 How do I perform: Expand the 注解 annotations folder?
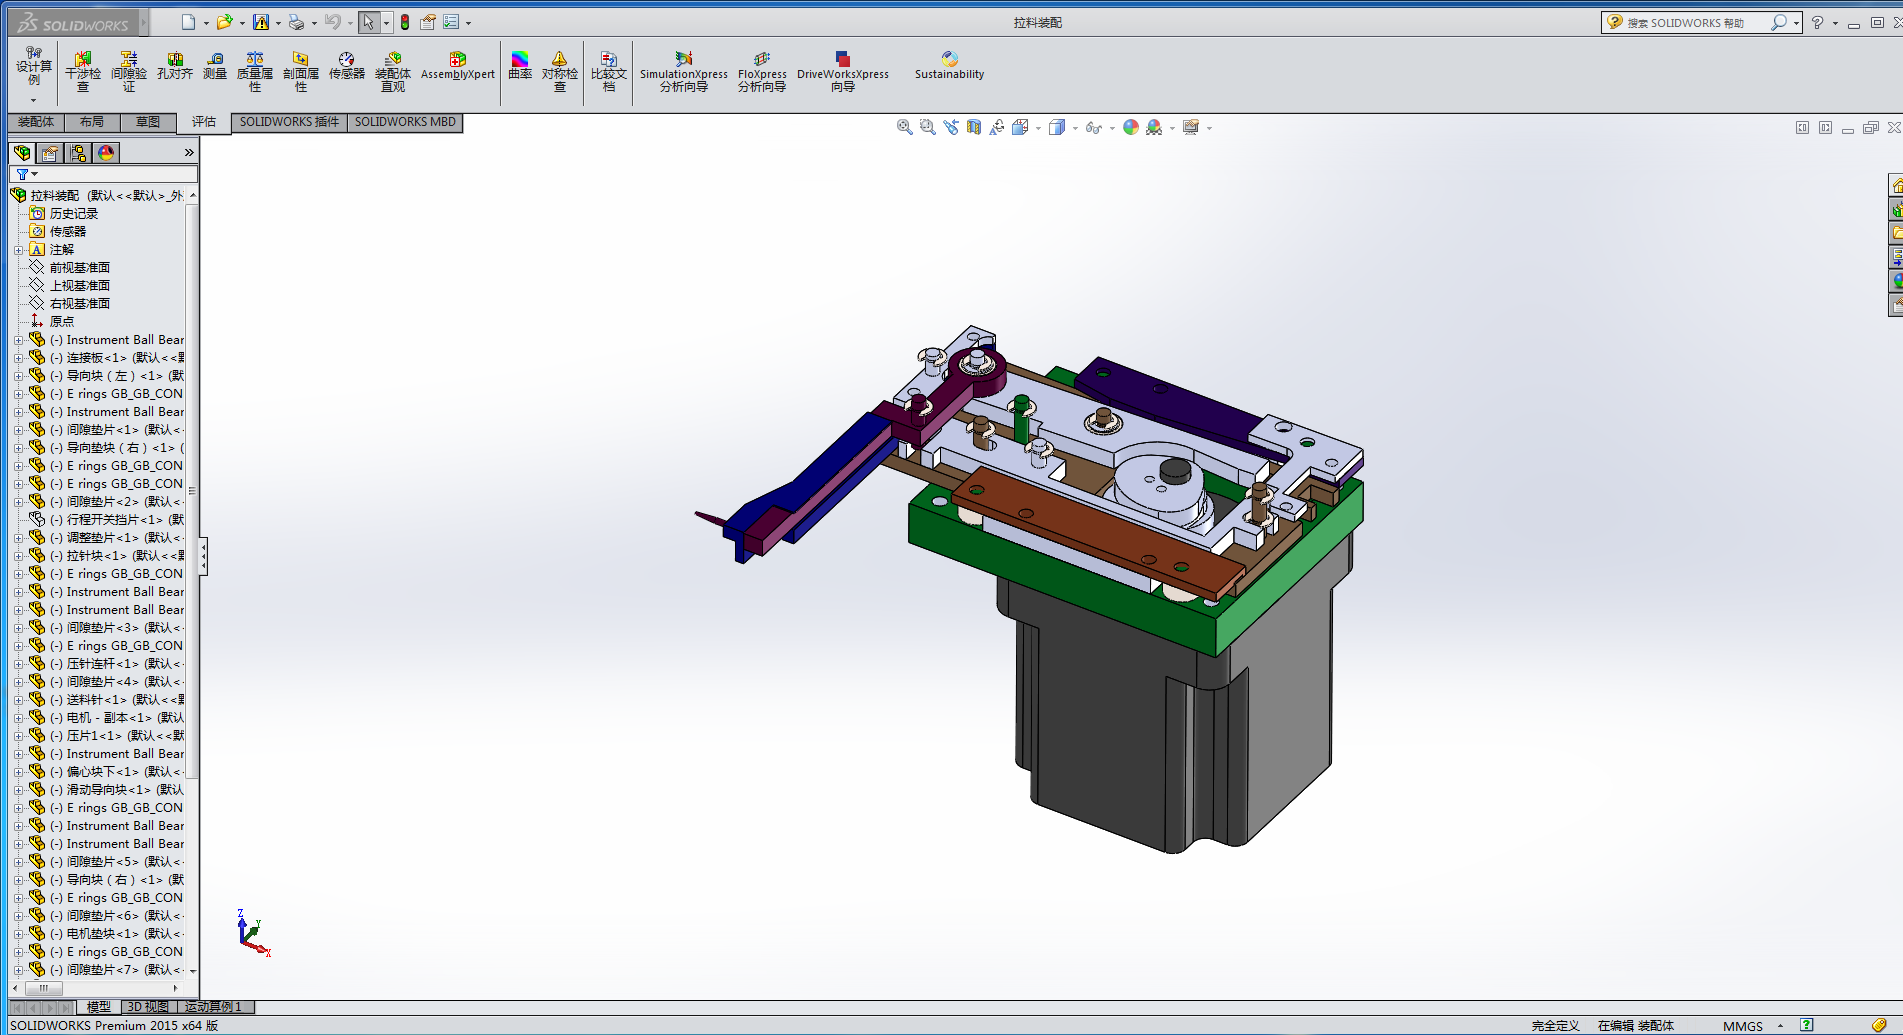[18, 250]
